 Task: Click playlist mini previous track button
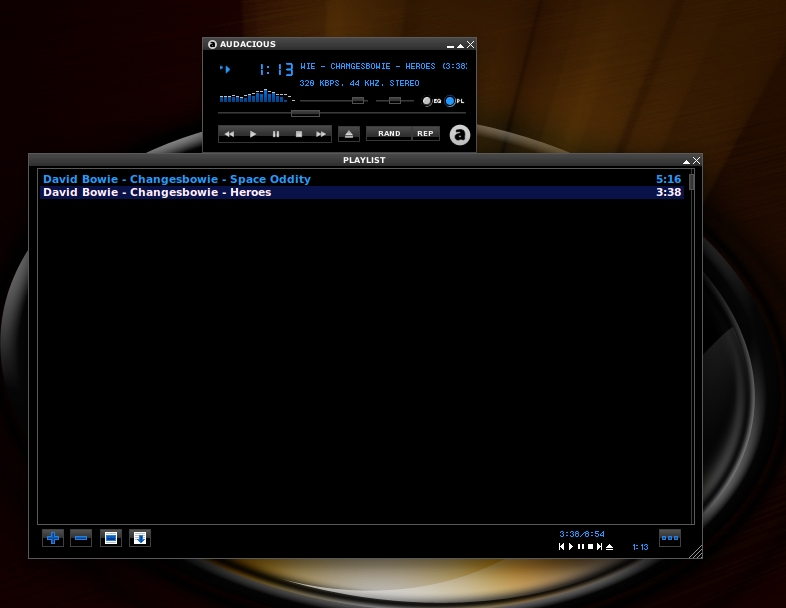click(x=561, y=547)
